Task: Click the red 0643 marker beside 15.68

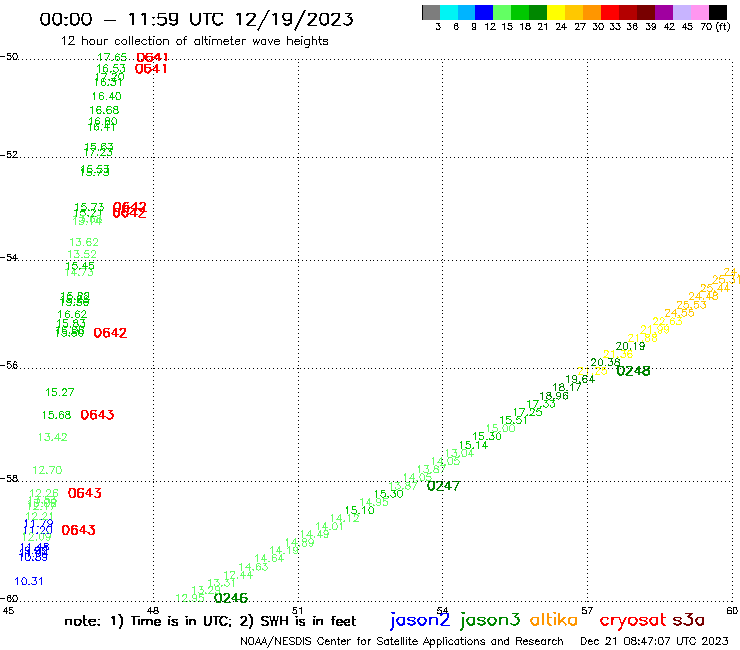Action: click(97, 415)
